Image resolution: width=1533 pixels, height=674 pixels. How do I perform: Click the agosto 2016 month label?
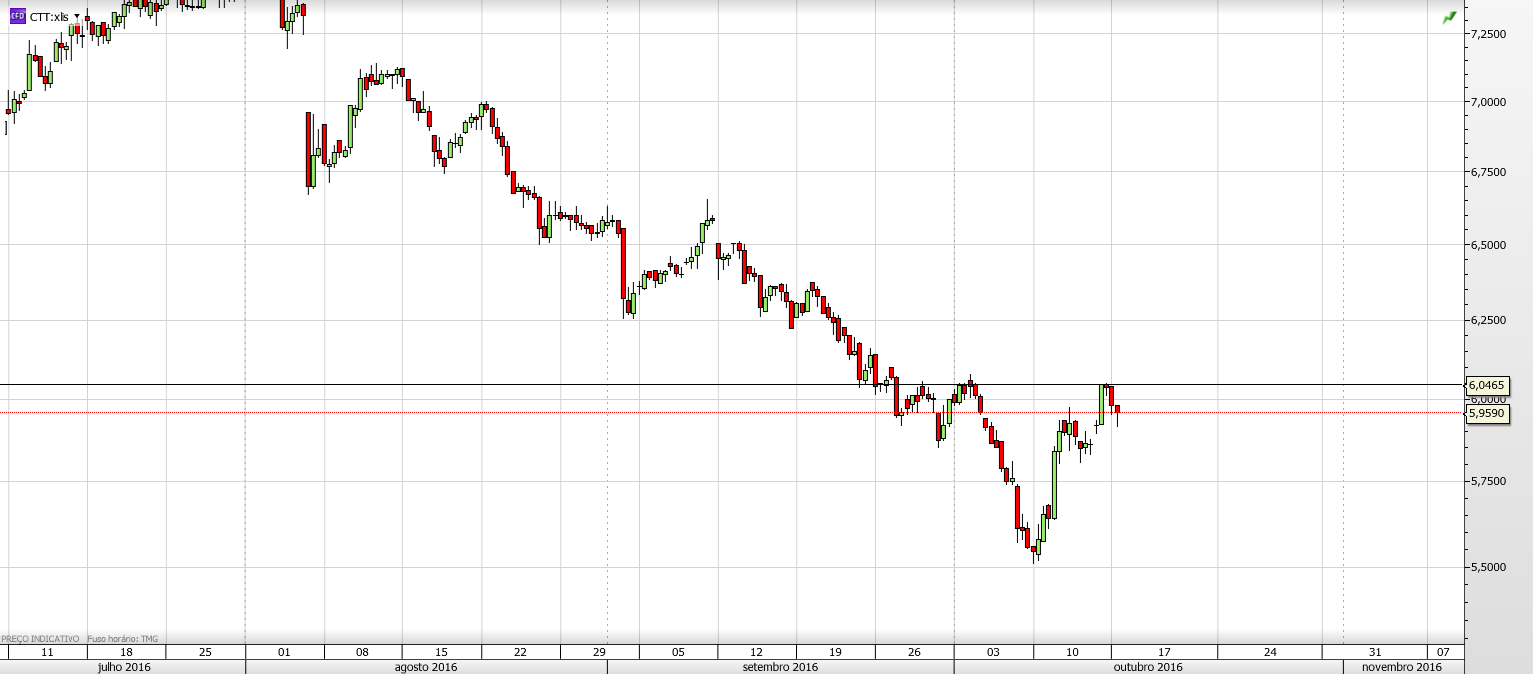(x=426, y=666)
